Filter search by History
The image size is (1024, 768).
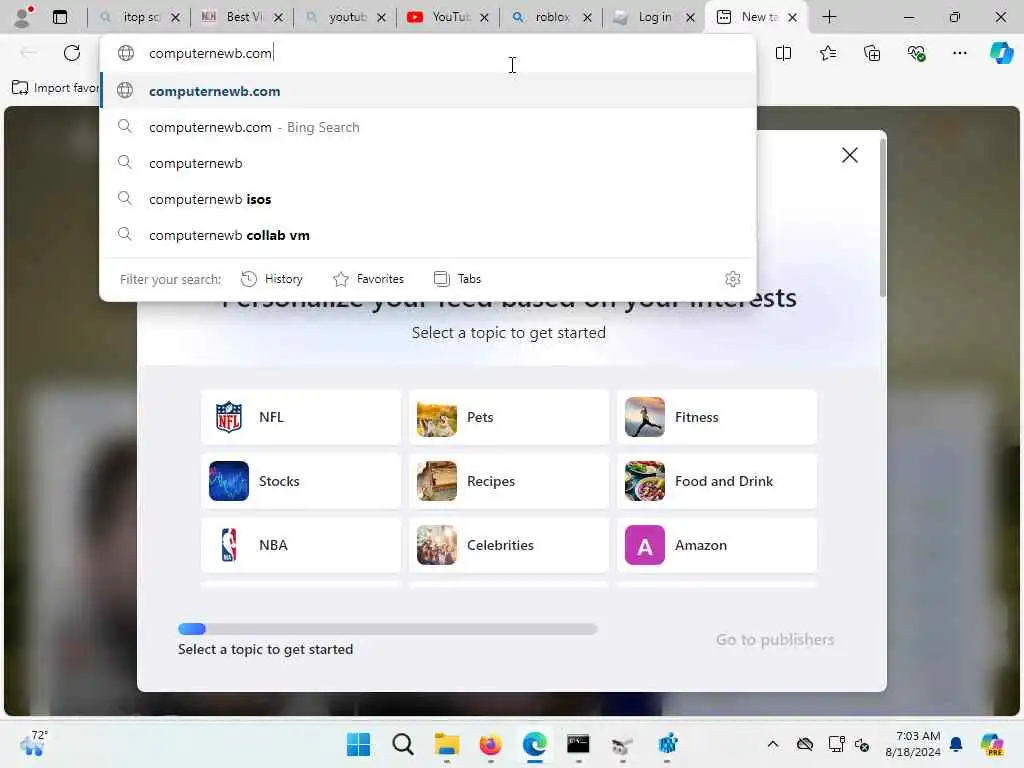[272, 279]
